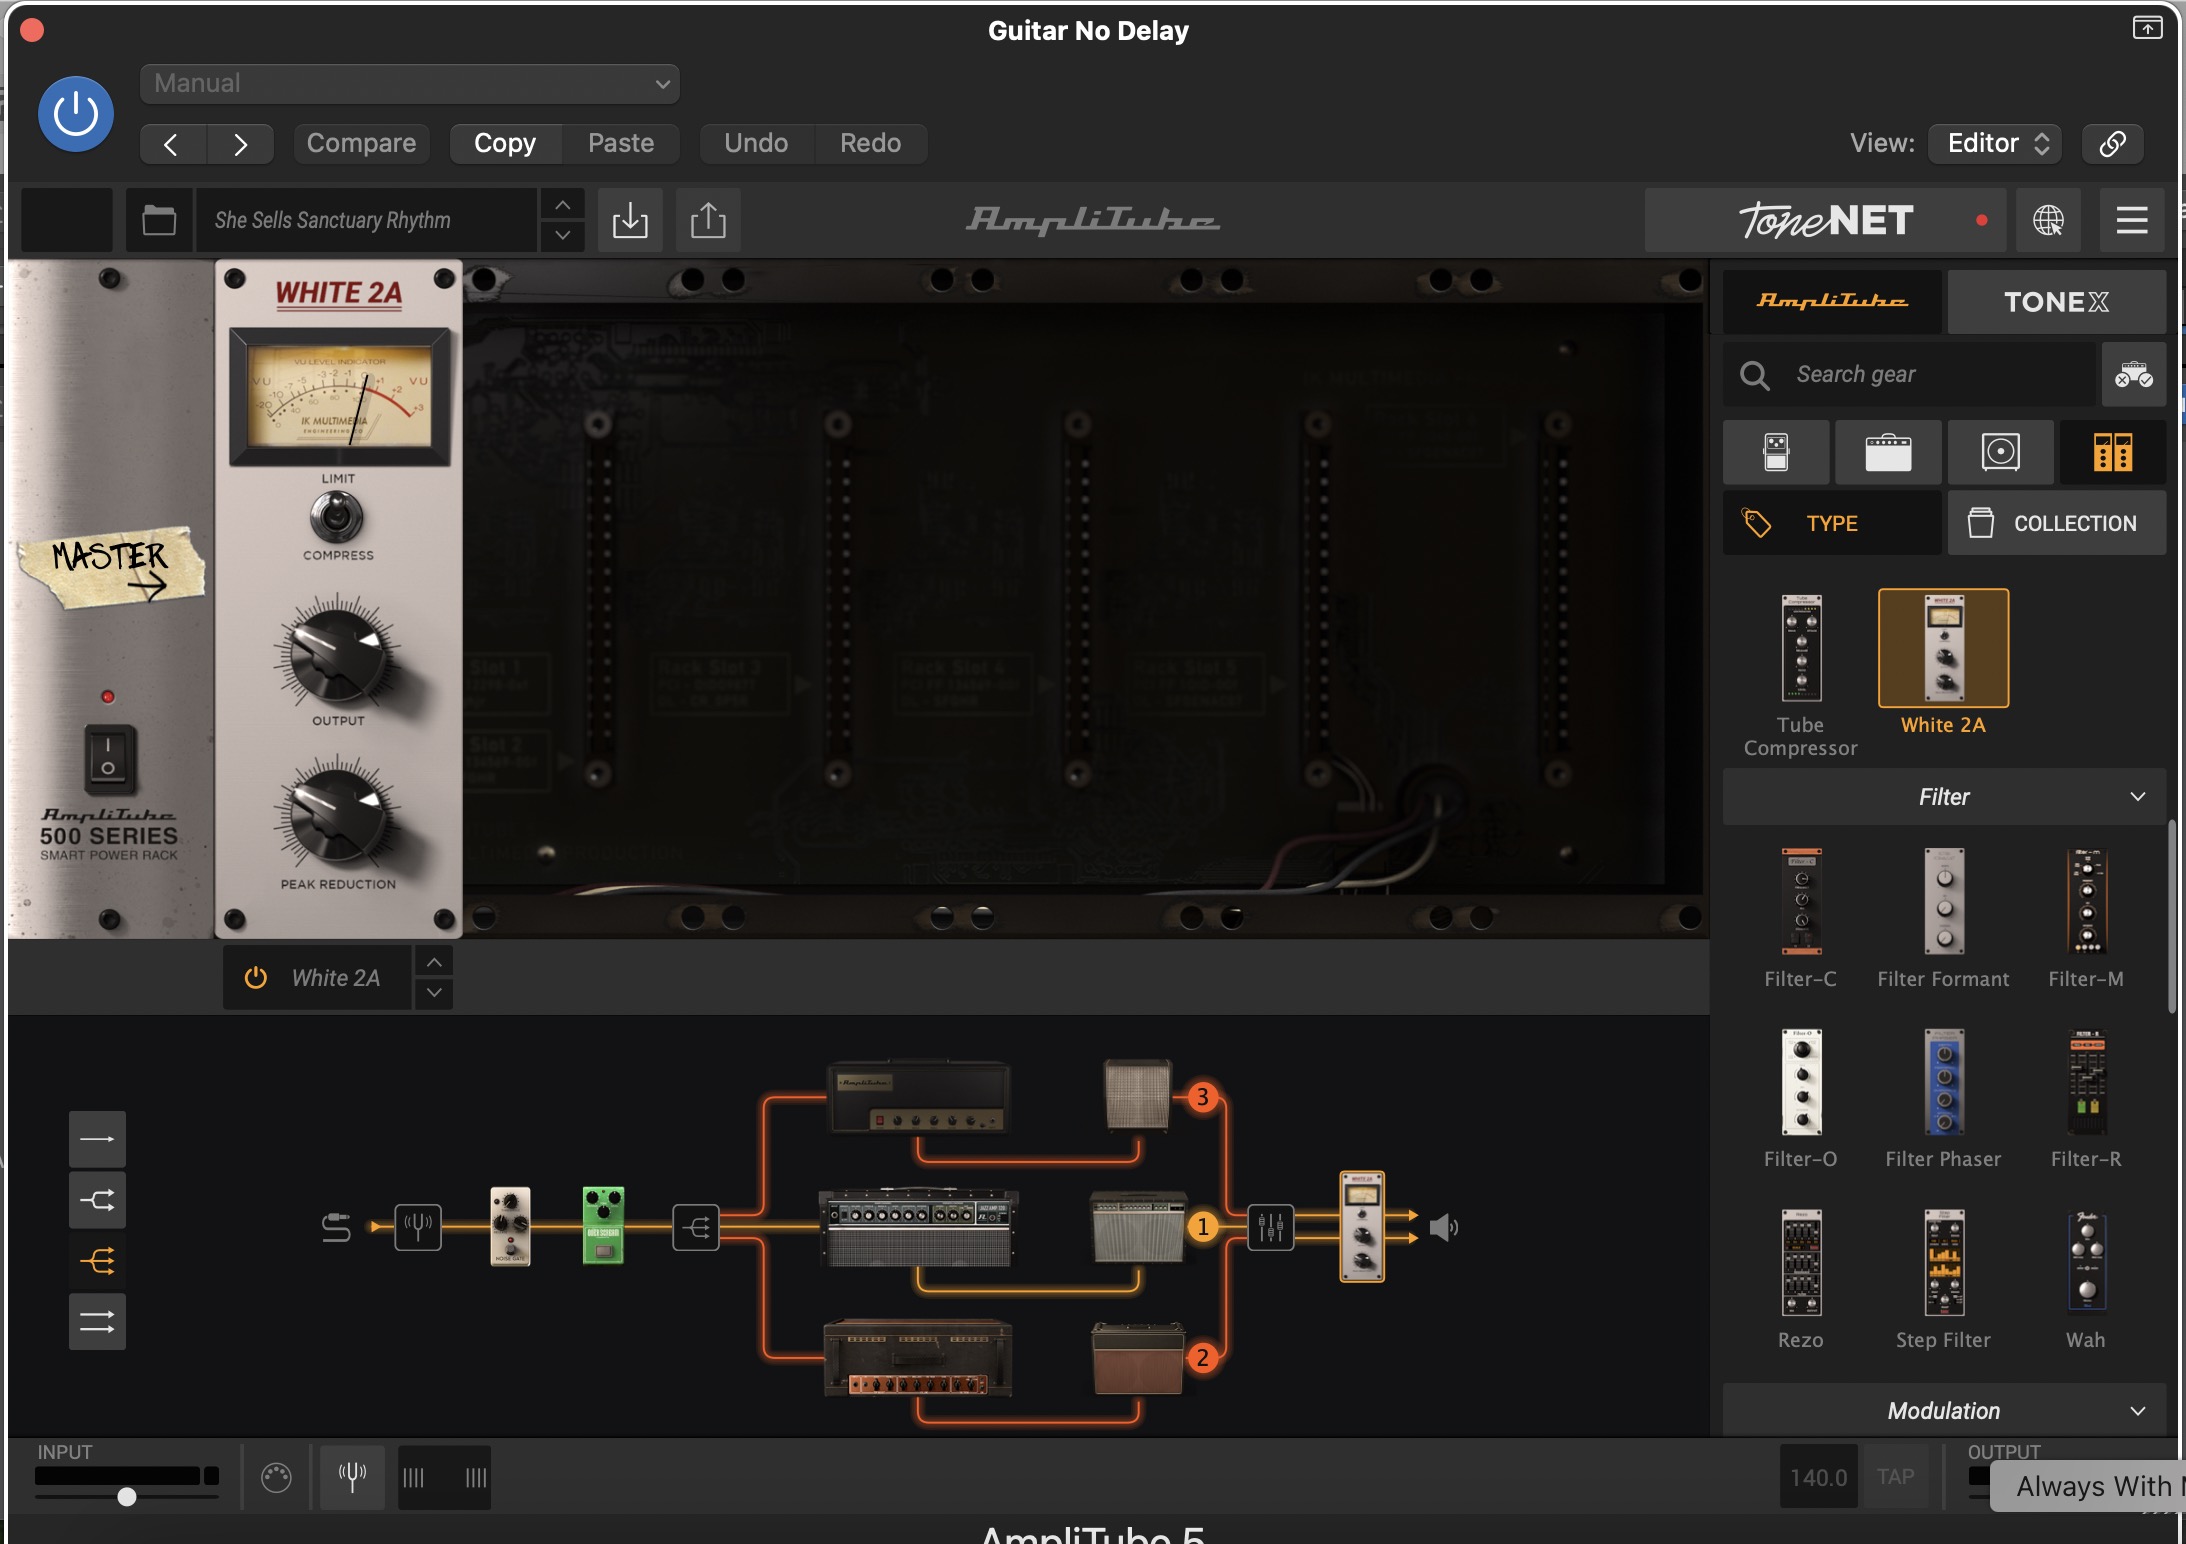
Task: Click the Redo button
Action: pos(870,144)
